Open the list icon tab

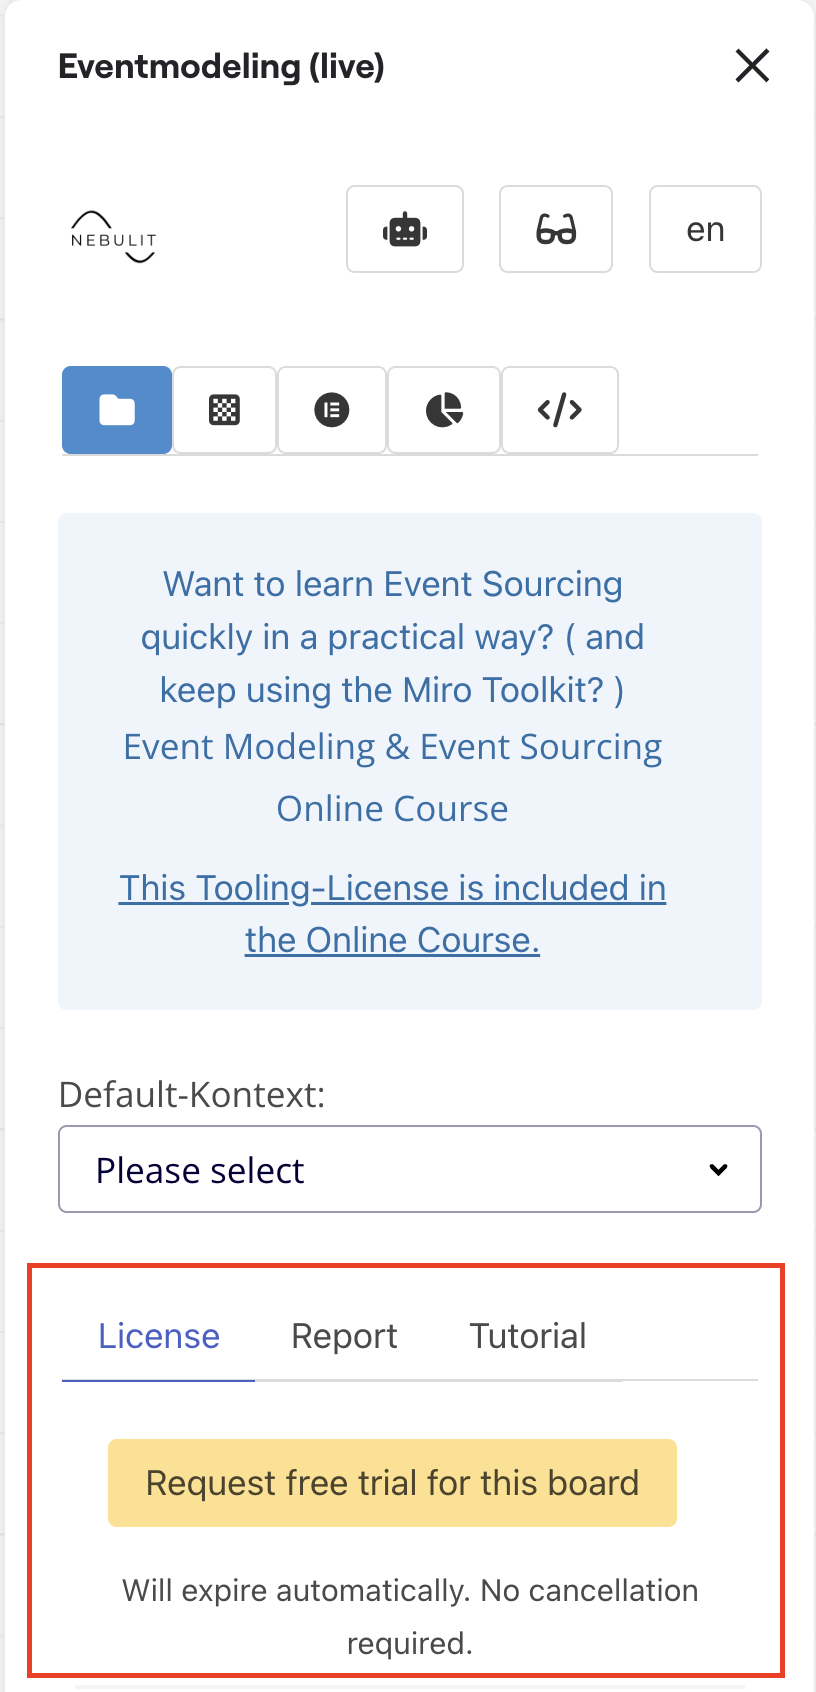click(332, 410)
